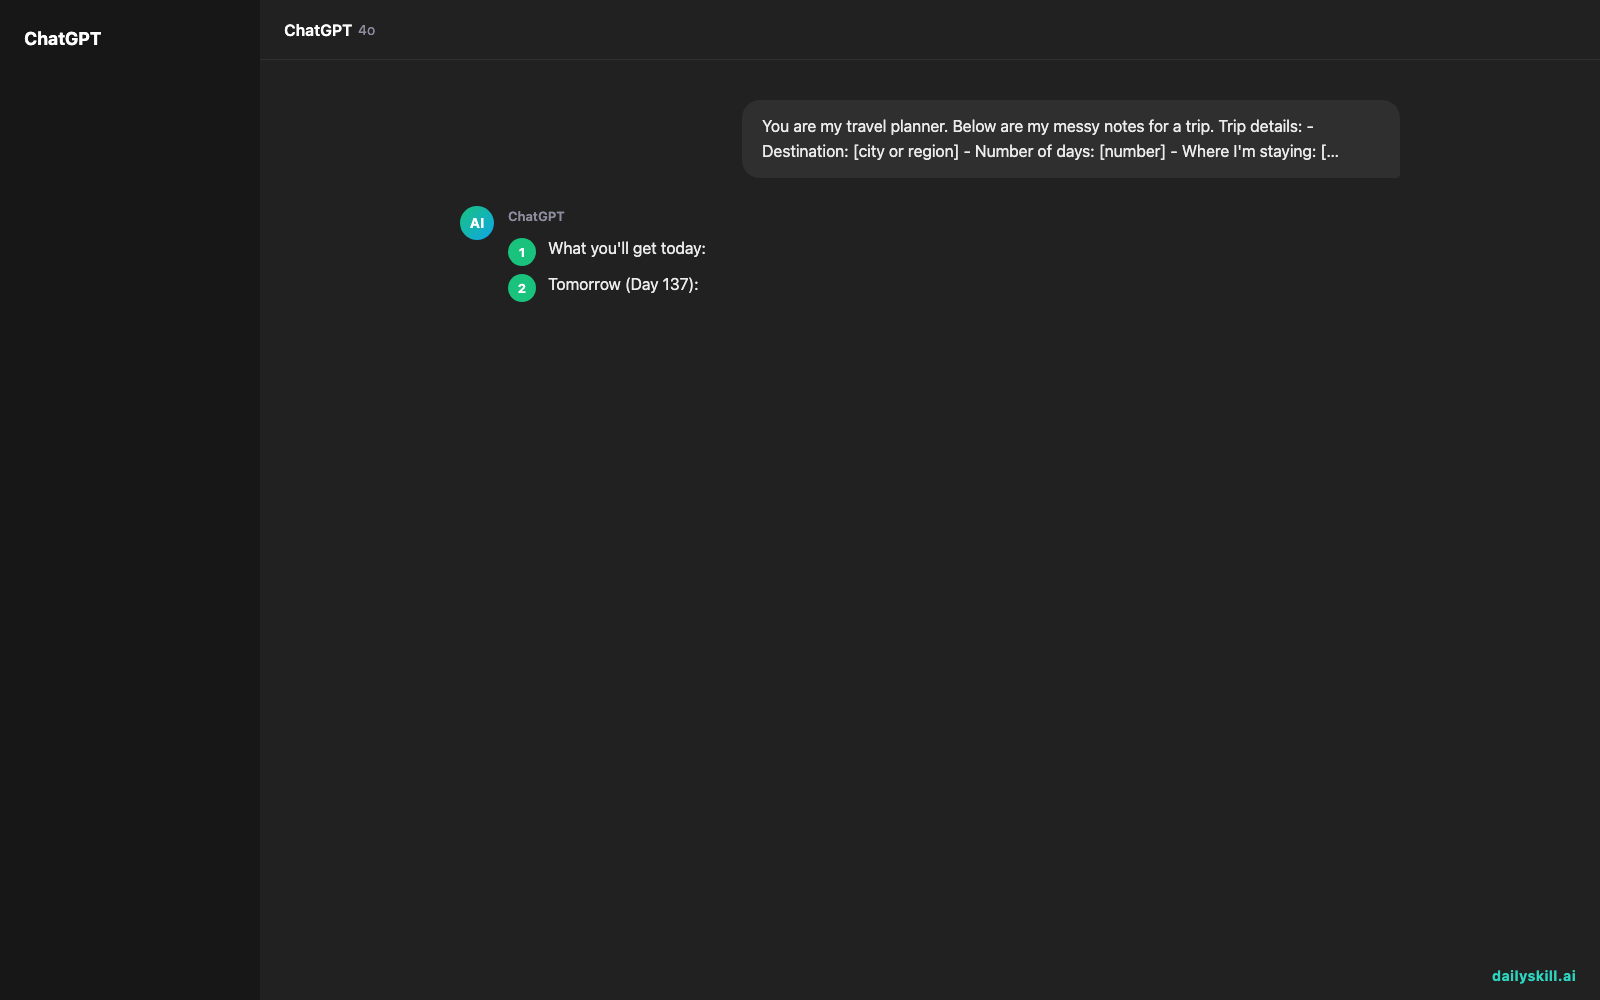Click the green number 2 badge
Viewport: 1600px width, 1000px height.
(522, 288)
